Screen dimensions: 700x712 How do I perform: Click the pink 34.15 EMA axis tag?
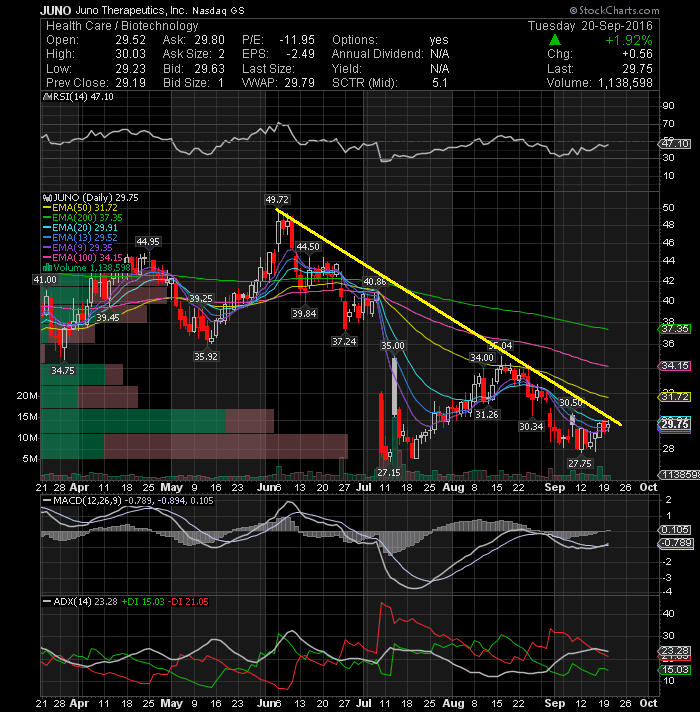675,366
